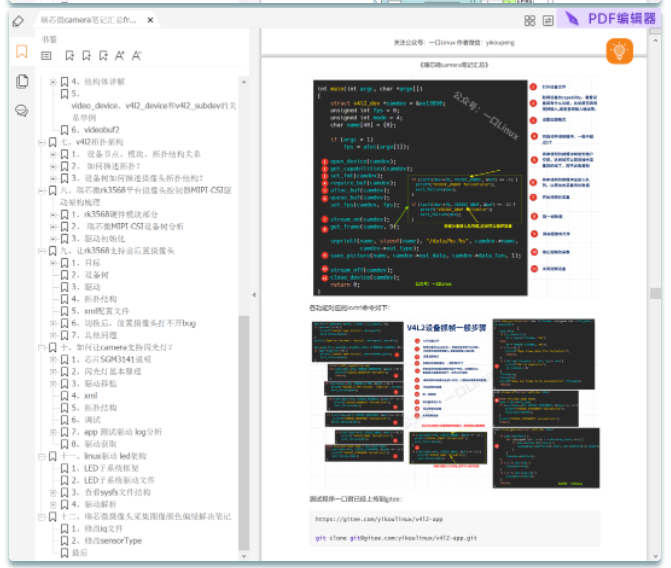
Task: Go to bookmark '2. 设备树' under section 九
Action: 90,275
